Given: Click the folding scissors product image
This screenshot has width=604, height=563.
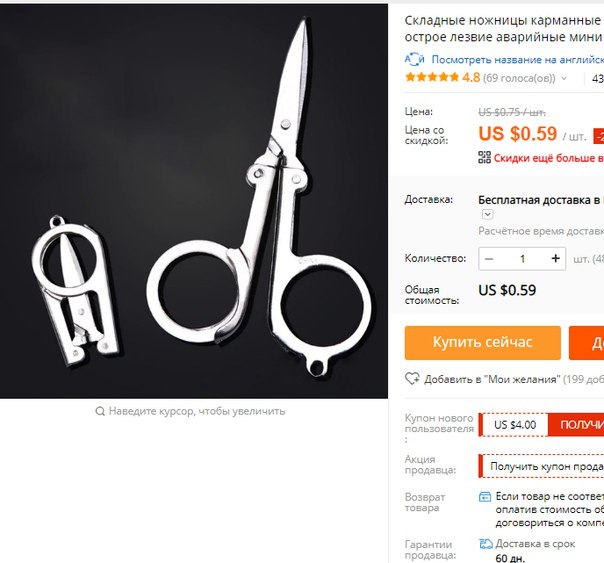Looking at the screenshot, I should pyautogui.click(x=194, y=201).
